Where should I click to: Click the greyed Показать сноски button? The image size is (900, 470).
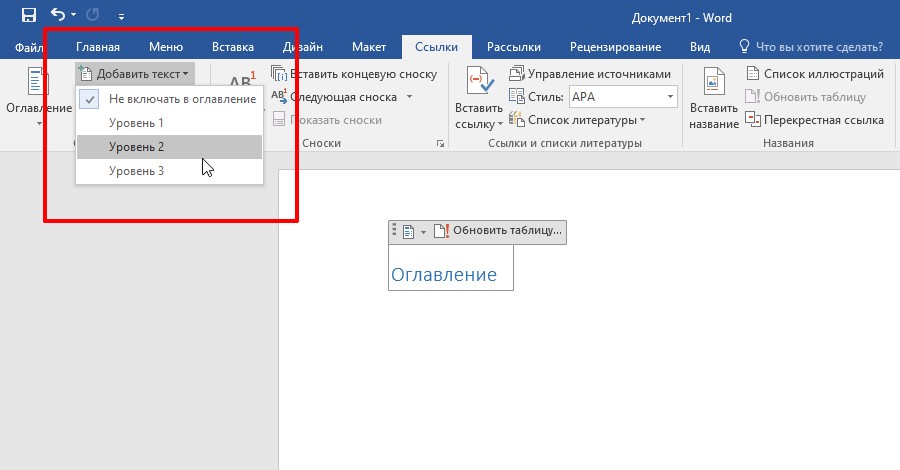click(327, 120)
